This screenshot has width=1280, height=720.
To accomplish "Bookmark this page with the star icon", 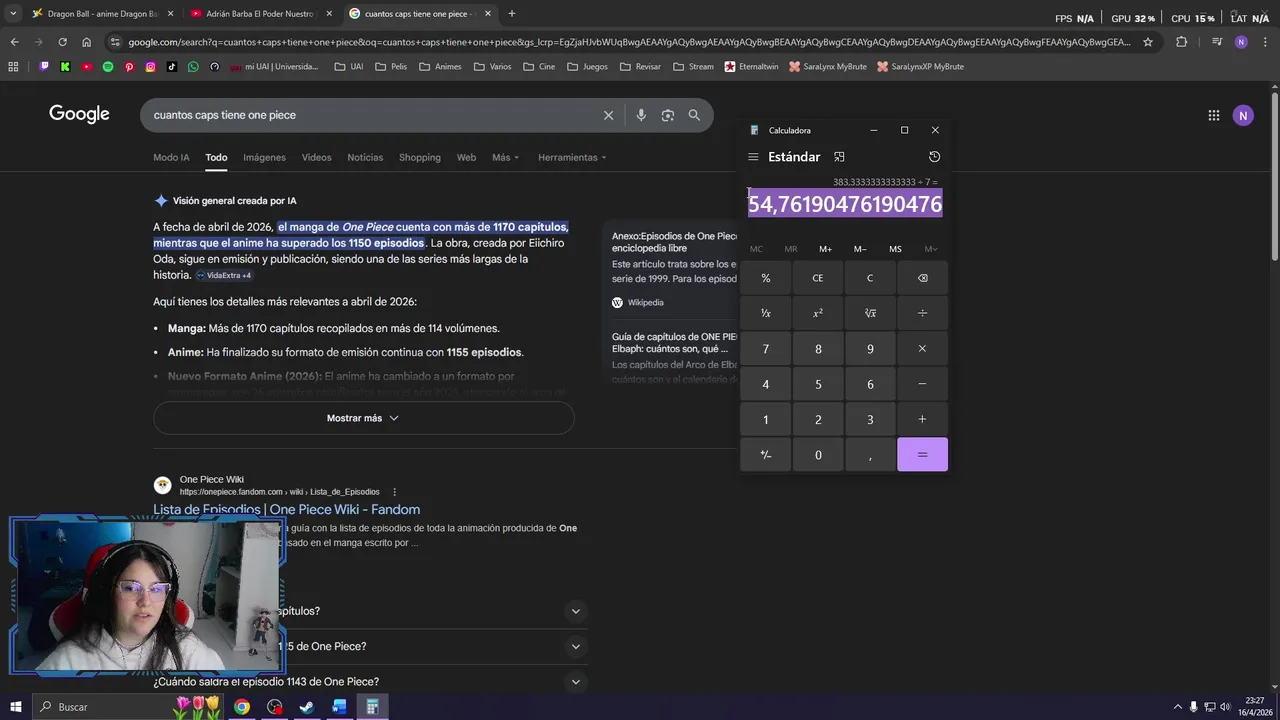I will [1148, 42].
